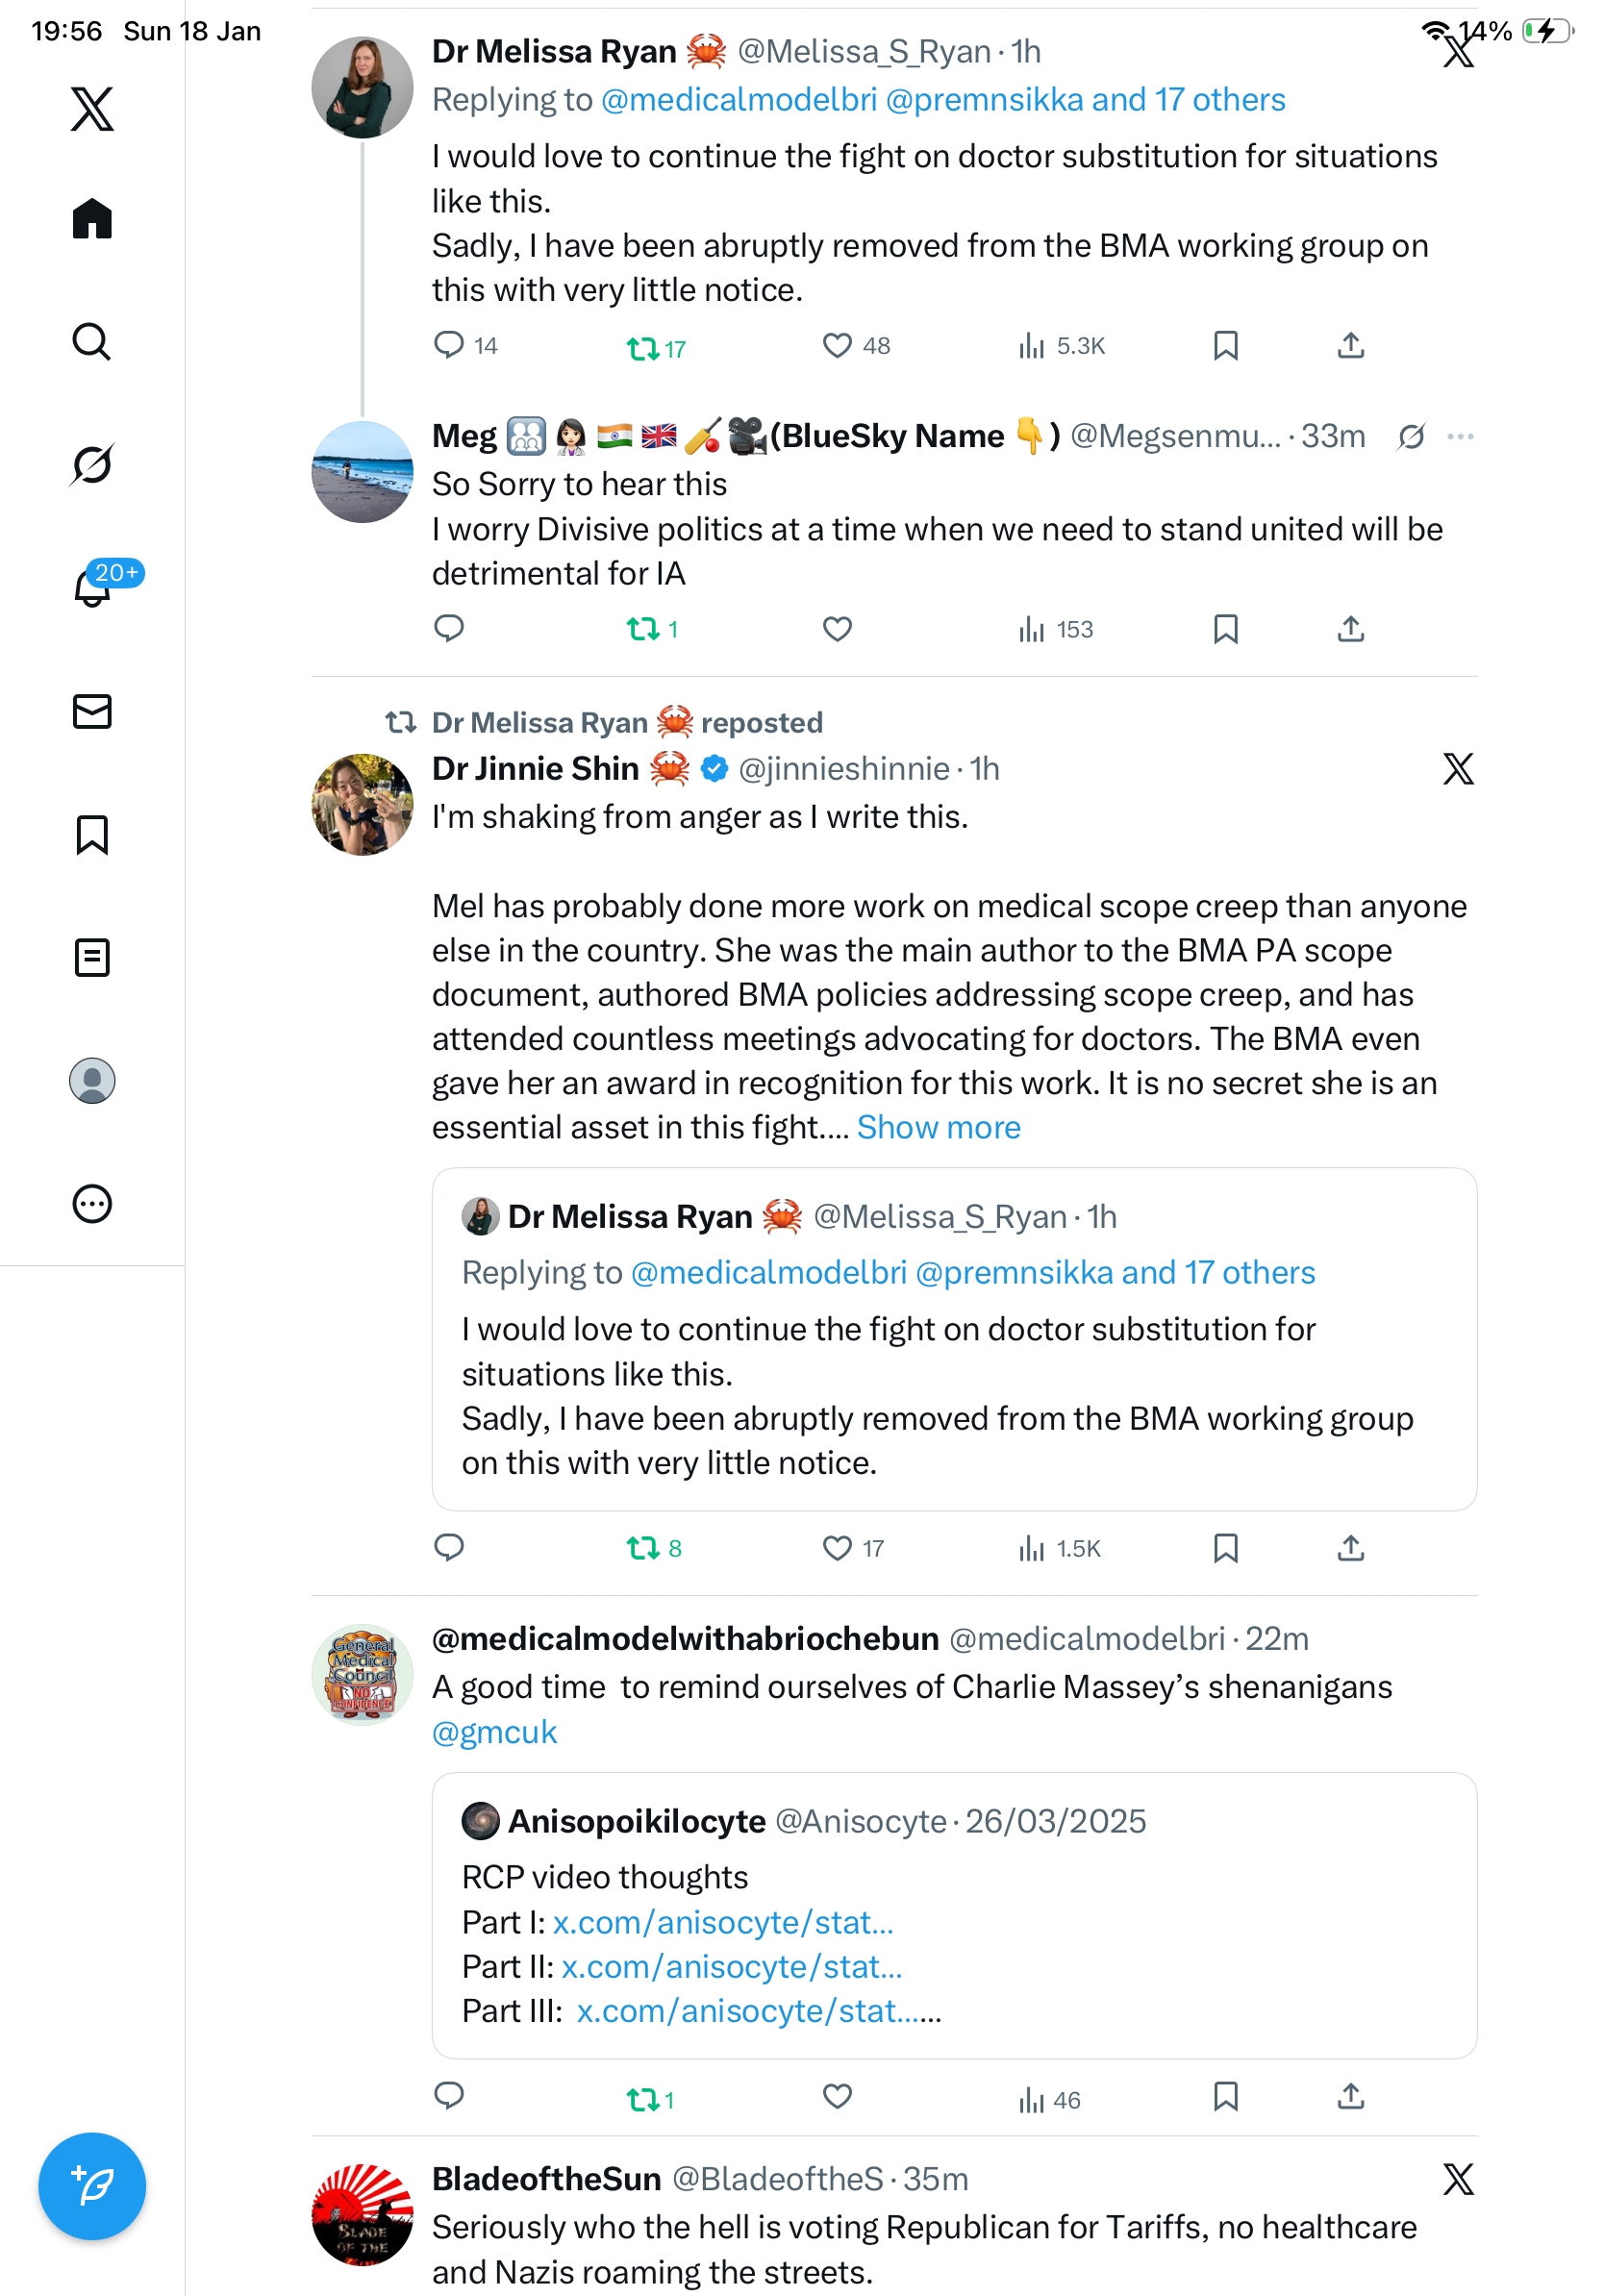
Task: Open Bookmarks in the left sidebar
Action: tap(92, 834)
